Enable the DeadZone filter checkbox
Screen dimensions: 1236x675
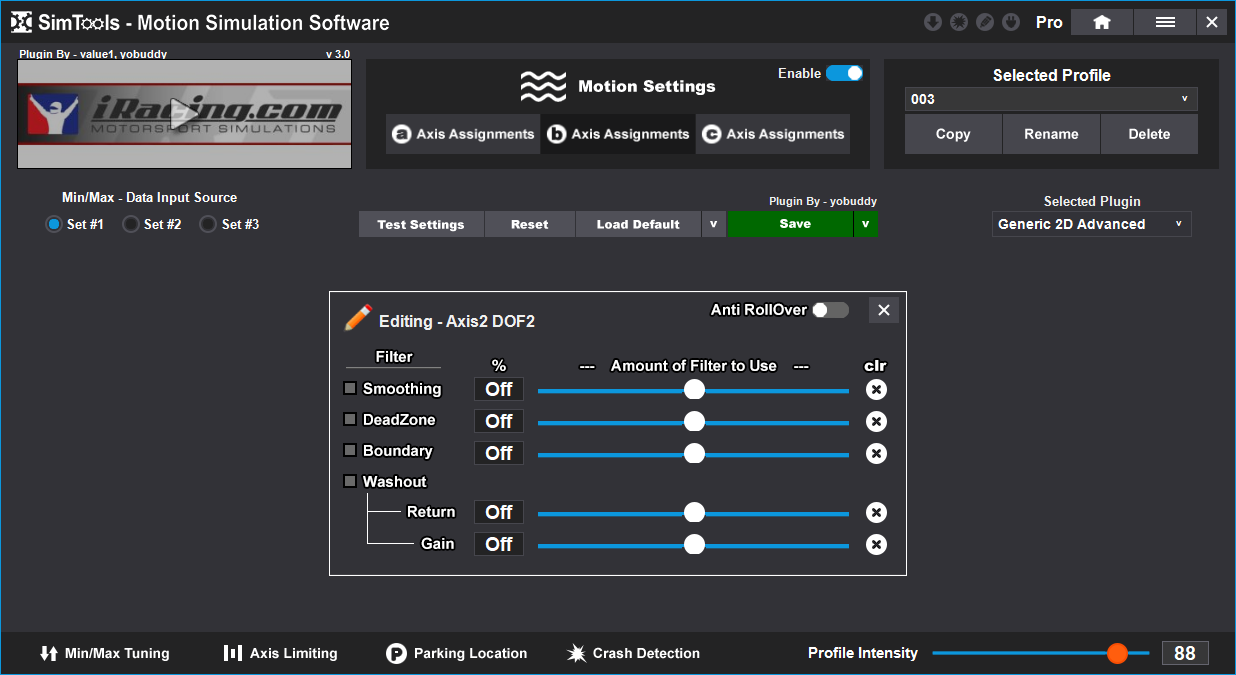(350, 419)
